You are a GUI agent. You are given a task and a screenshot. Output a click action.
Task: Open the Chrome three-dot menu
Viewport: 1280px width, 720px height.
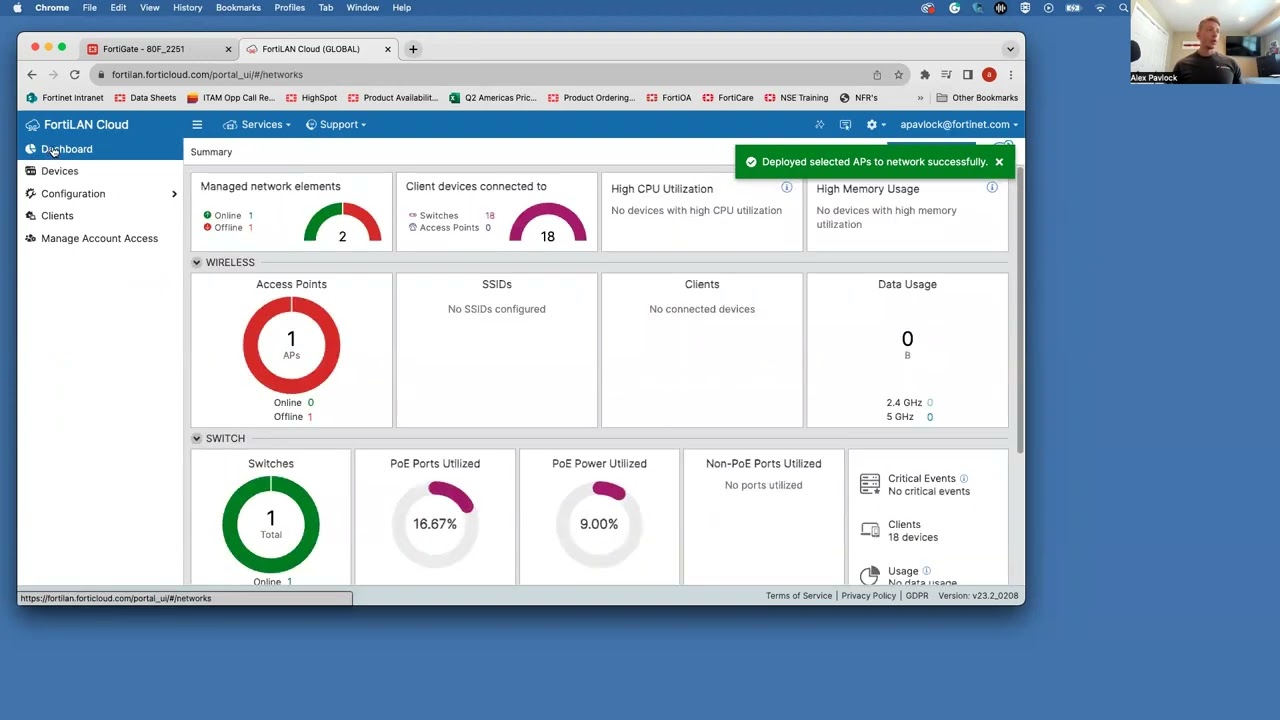click(x=1011, y=75)
